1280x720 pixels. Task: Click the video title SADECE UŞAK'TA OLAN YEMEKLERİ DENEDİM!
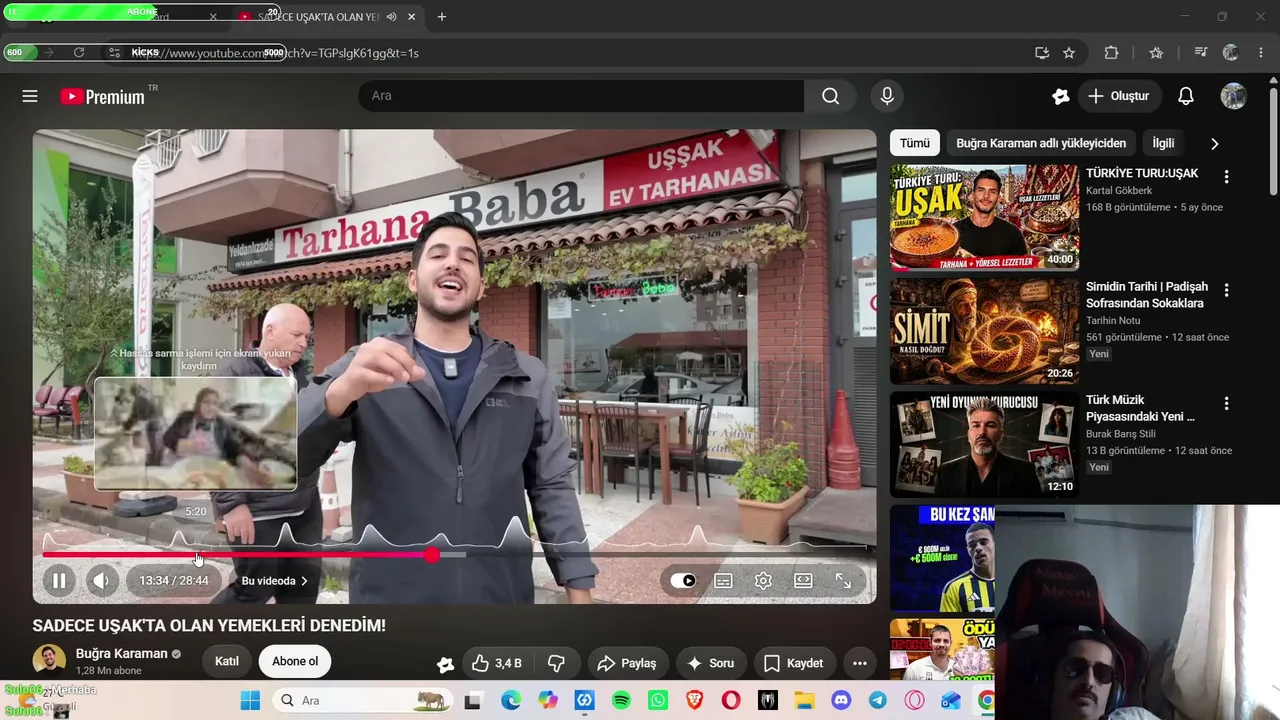209,626
